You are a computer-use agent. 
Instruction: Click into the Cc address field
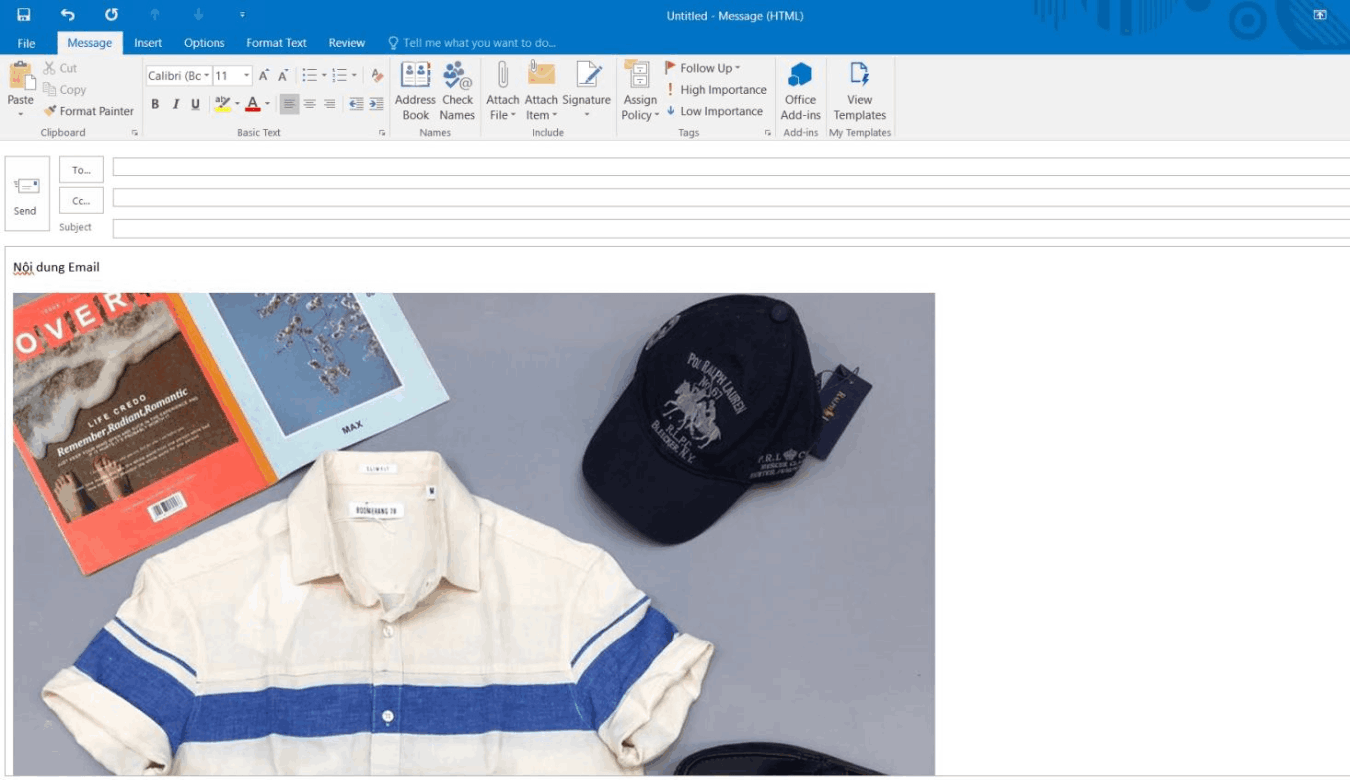click(x=731, y=198)
